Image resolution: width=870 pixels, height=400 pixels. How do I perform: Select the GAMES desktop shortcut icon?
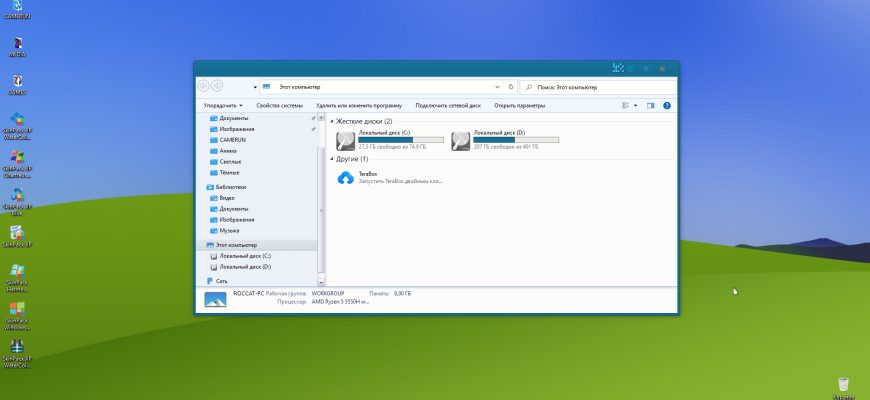point(18,81)
